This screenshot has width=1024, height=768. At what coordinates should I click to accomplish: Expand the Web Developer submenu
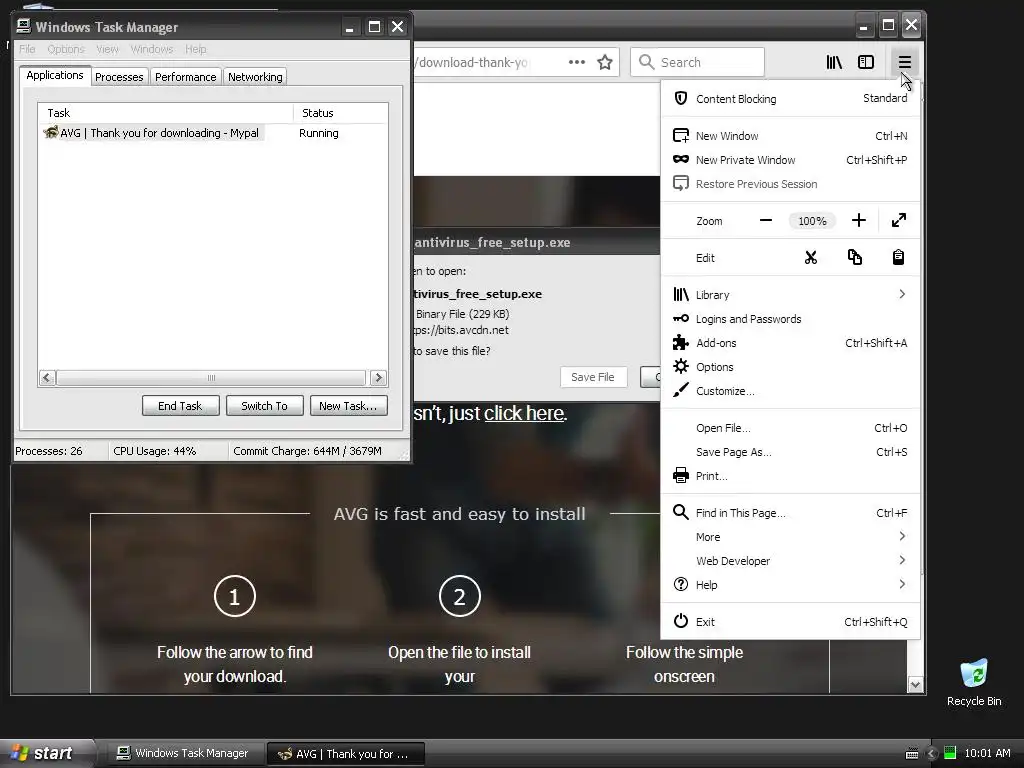pyautogui.click(x=790, y=561)
